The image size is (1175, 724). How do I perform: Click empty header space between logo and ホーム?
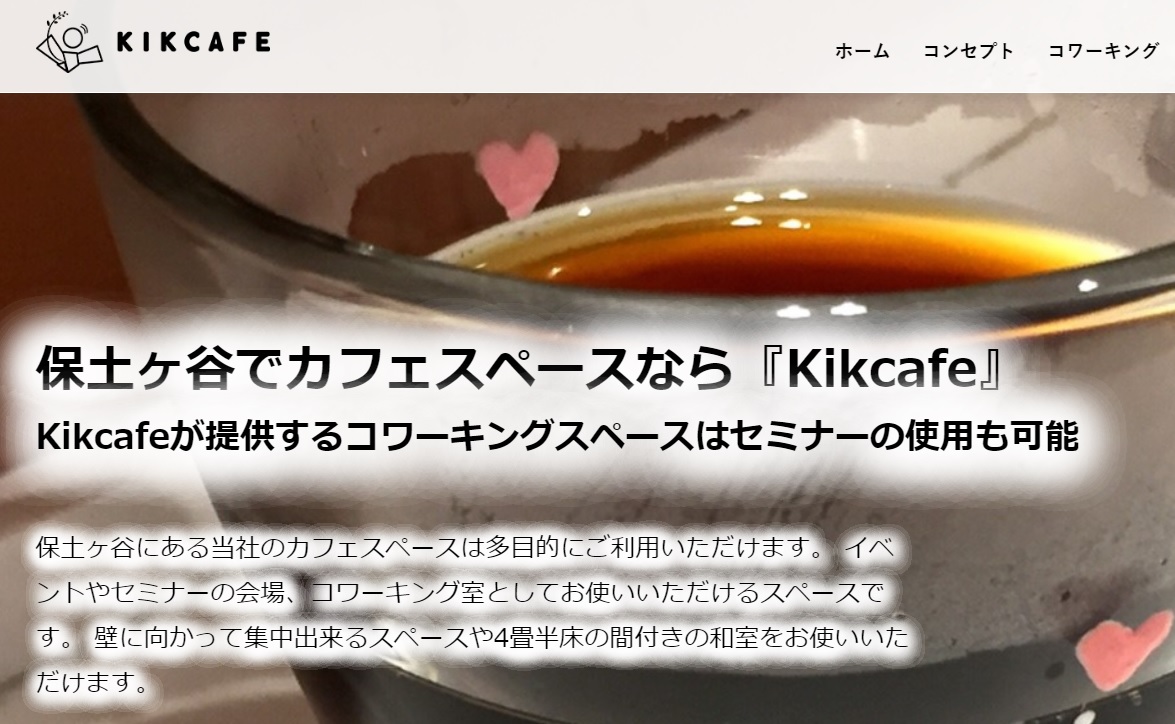(552, 46)
